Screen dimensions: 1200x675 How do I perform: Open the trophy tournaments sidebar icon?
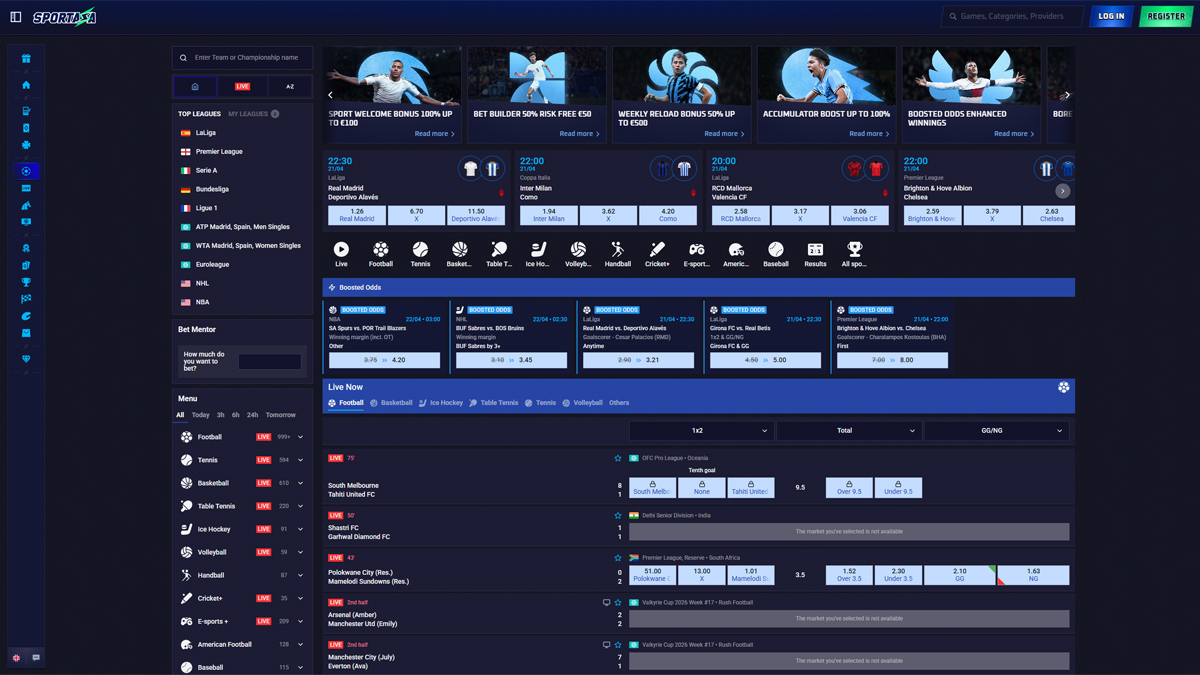pyautogui.click(x=26, y=282)
